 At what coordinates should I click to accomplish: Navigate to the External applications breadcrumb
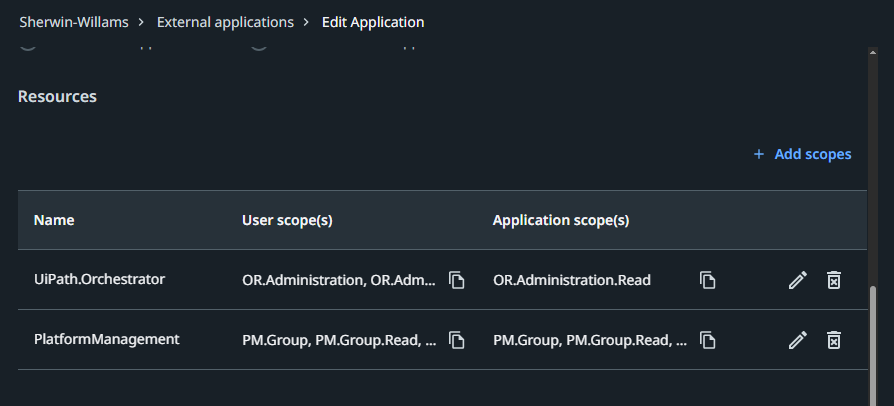(x=225, y=22)
